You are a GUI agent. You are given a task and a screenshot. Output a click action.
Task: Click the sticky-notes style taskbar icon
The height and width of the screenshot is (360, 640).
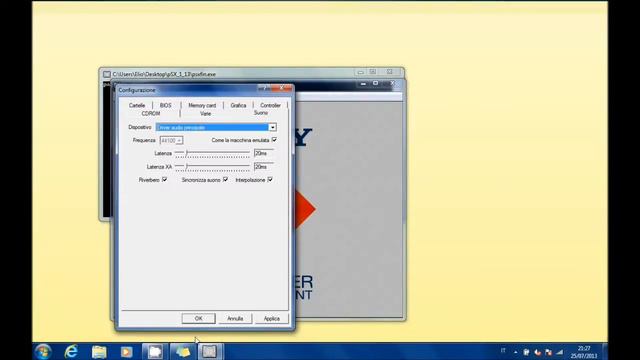pos(182,351)
